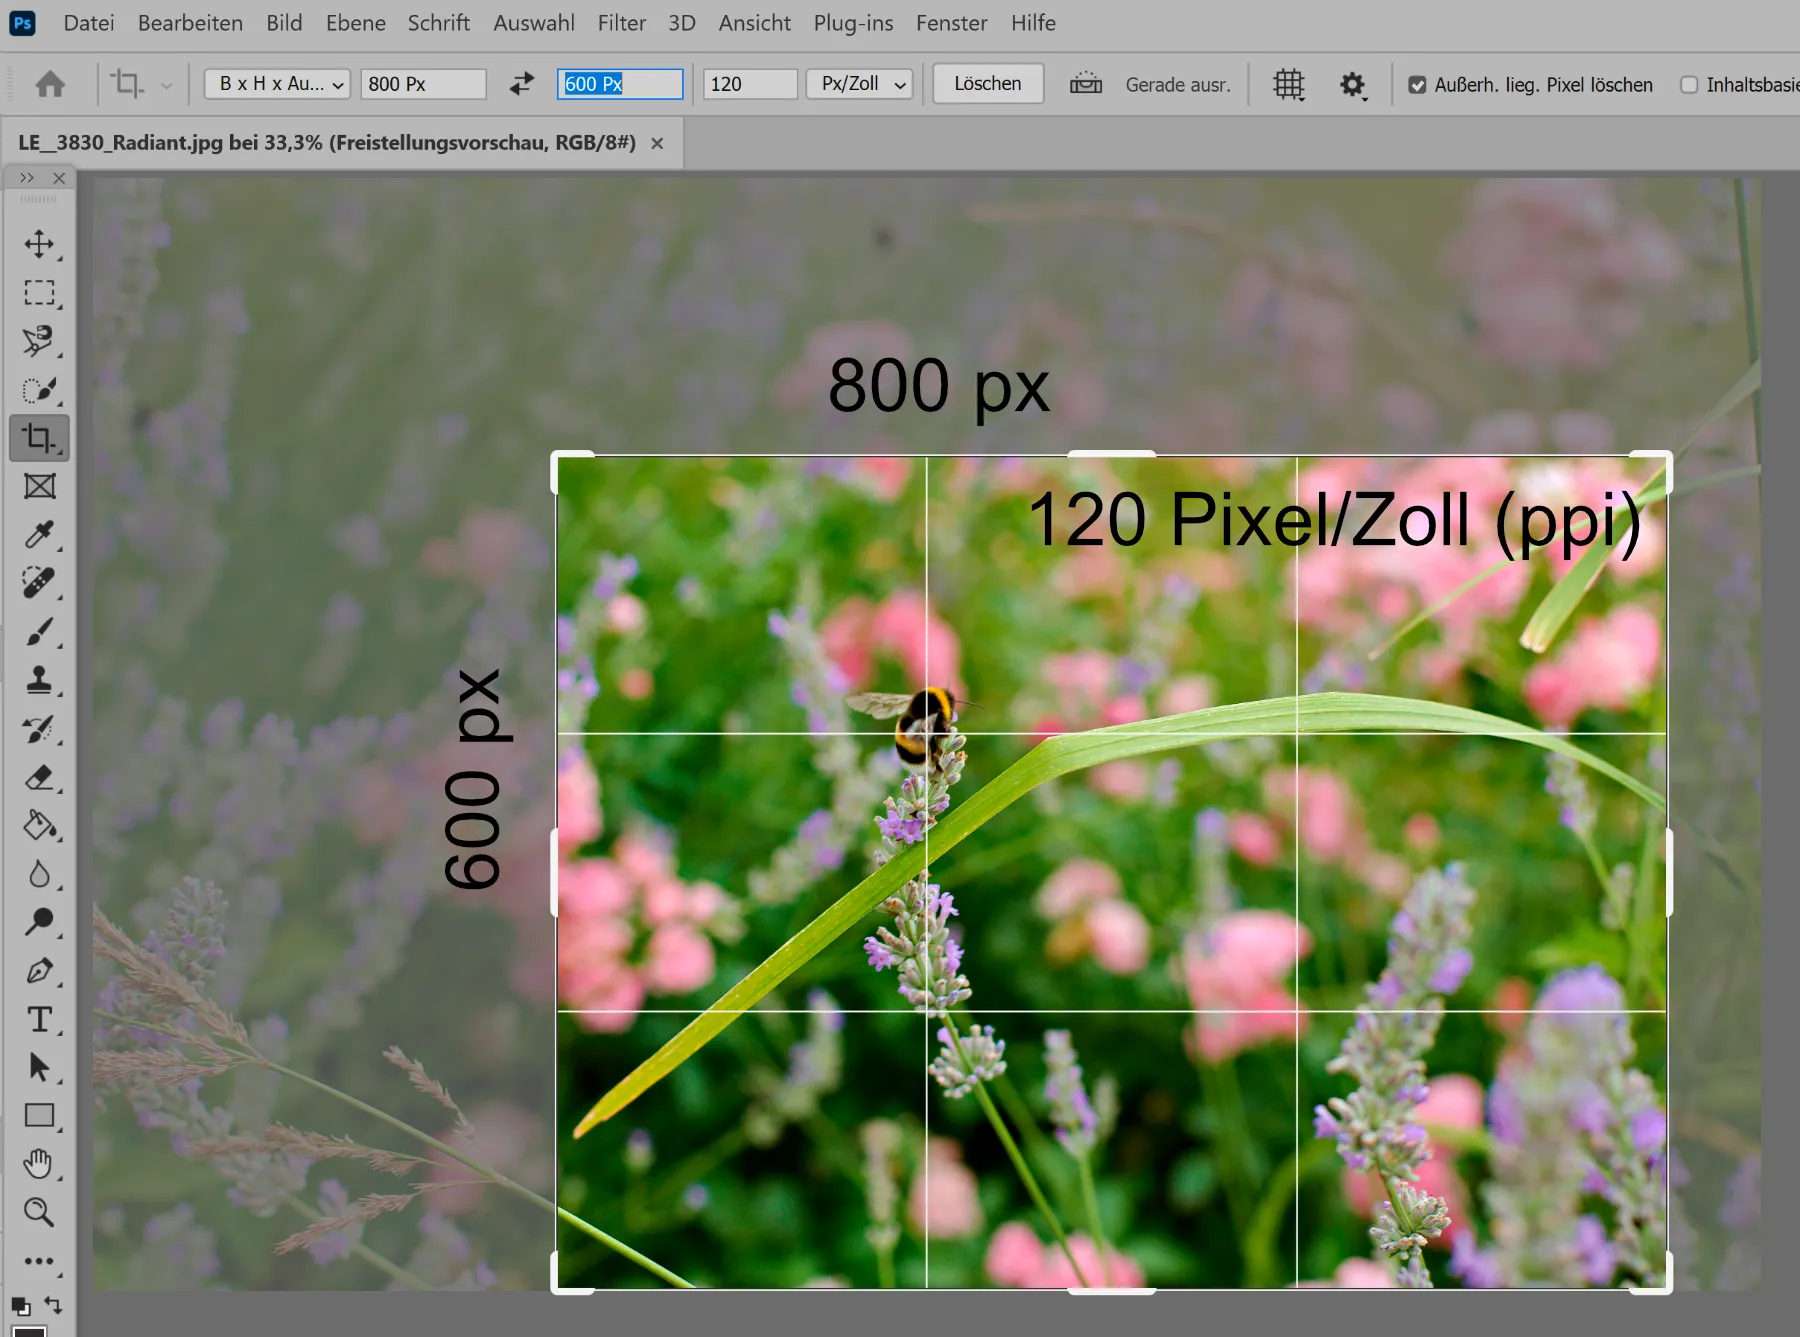
Task: Close the tools panel with X
Action: coord(59,178)
